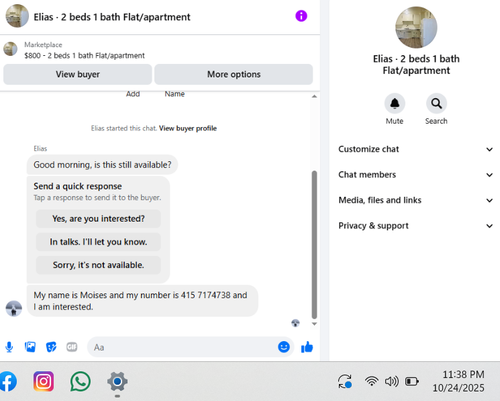Click large profile picture in side panel
The height and width of the screenshot is (401, 500).
pyautogui.click(x=416, y=27)
